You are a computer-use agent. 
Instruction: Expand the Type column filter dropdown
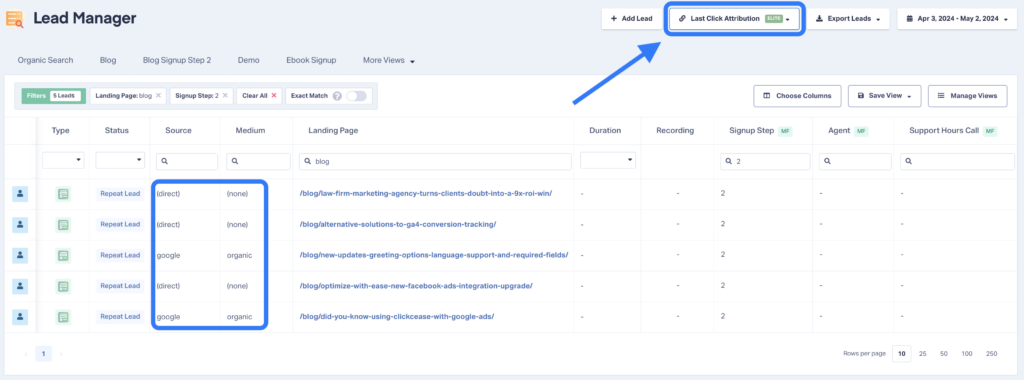(x=63, y=160)
